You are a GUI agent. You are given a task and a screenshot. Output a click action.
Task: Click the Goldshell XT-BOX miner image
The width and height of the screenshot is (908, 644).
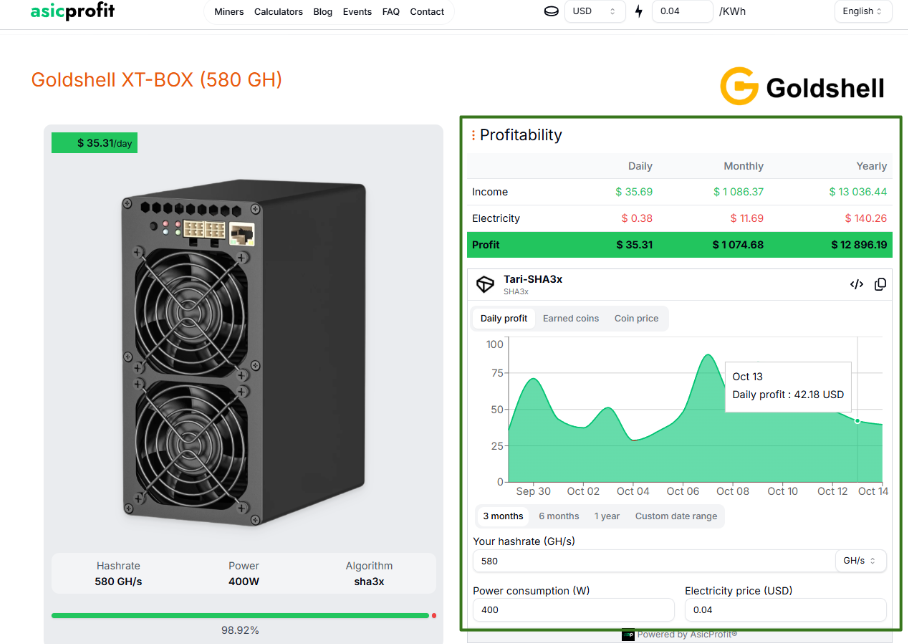(243, 352)
